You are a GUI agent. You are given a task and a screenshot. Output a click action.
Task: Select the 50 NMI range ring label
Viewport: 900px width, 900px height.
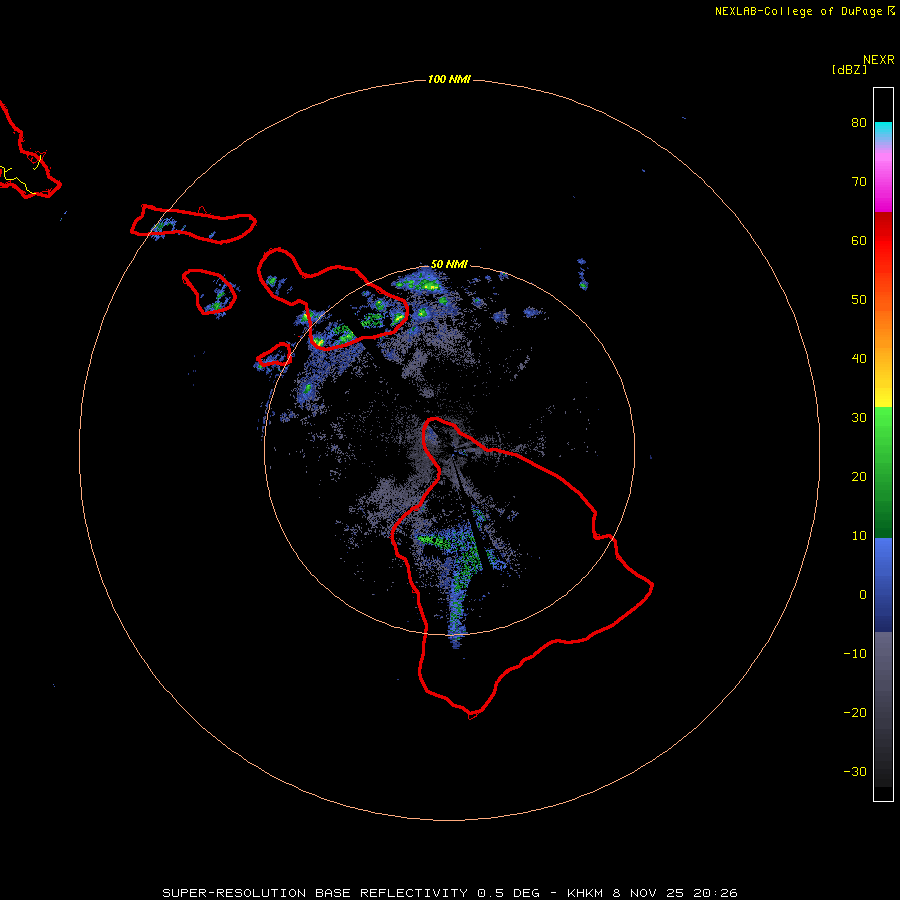point(449,264)
